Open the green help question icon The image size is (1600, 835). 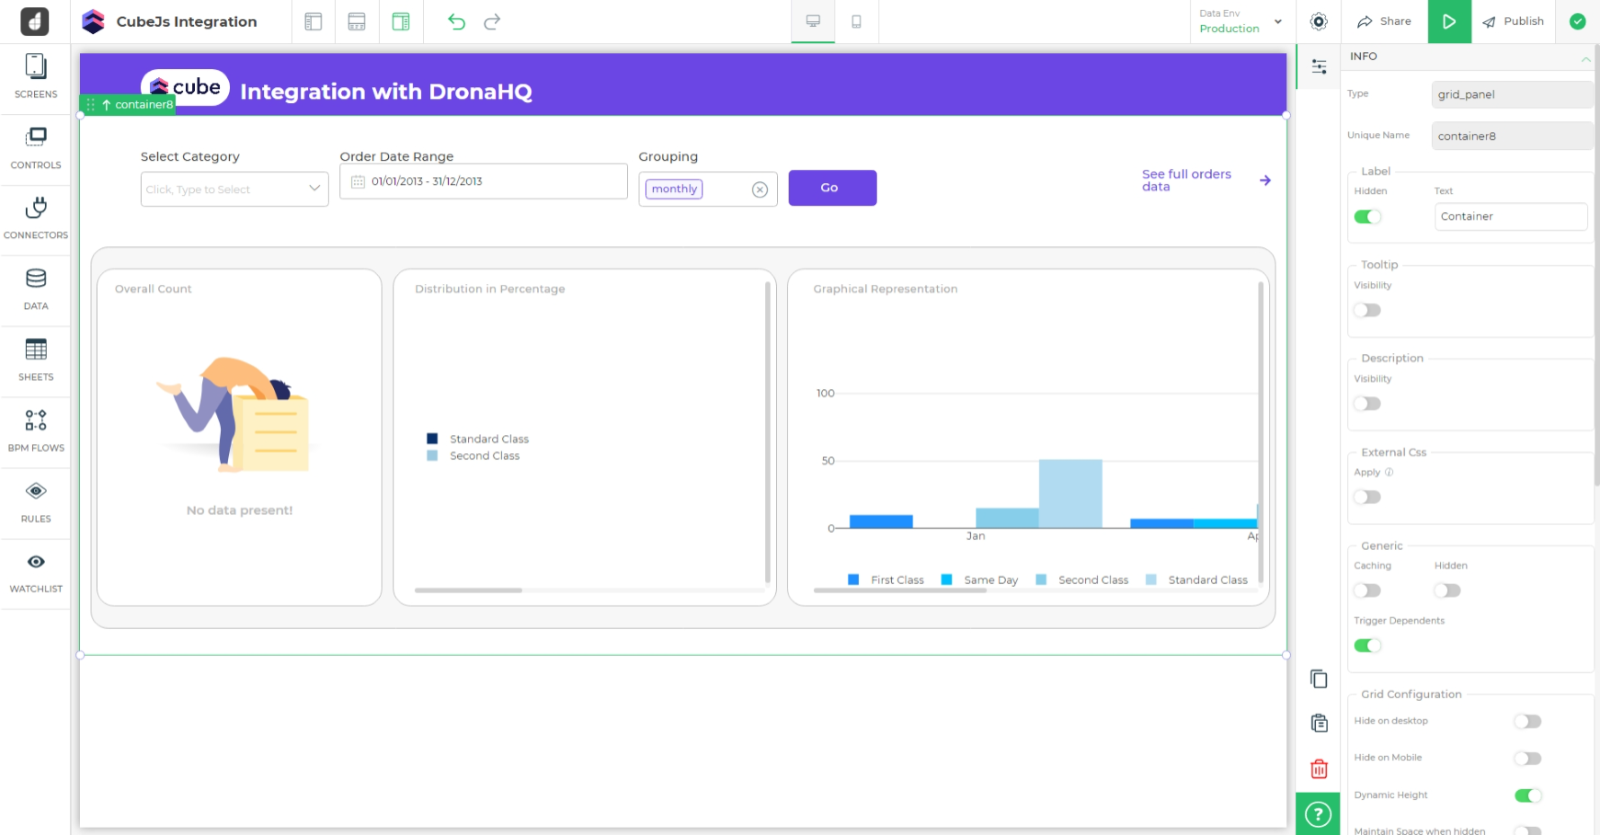pyautogui.click(x=1318, y=814)
